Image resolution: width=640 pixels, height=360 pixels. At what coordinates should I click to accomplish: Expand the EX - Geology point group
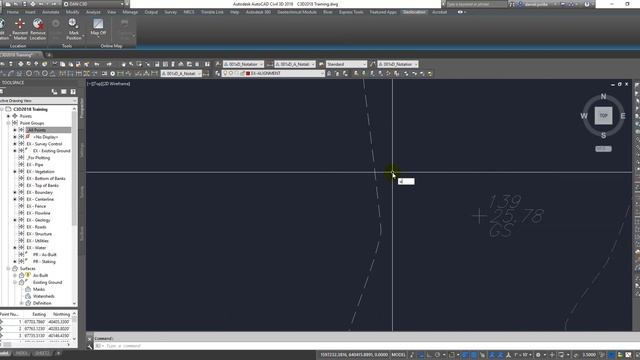pyautogui.click(x=15, y=220)
